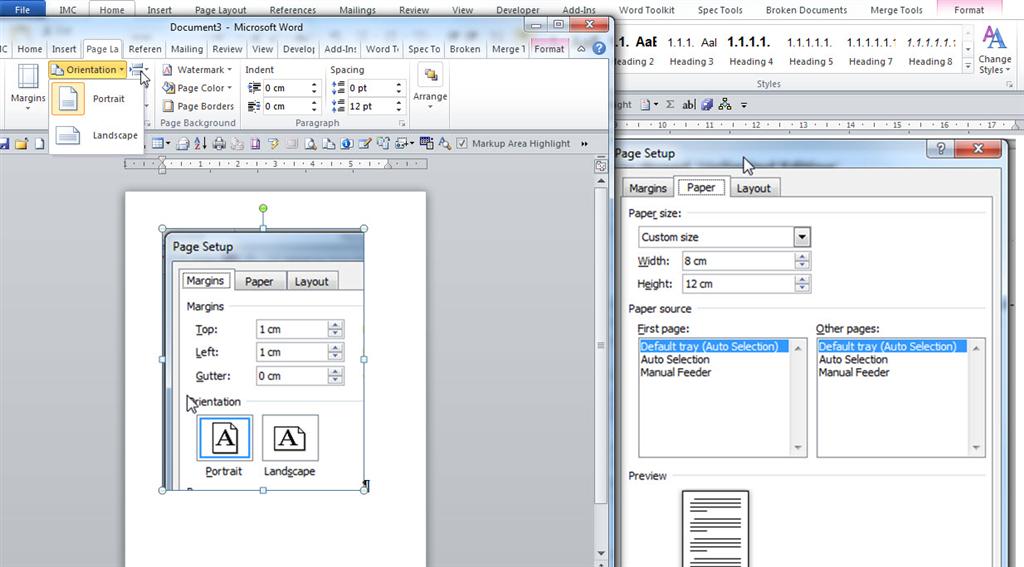The width and height of the screenshot is (1024, 567).
Task: Click the Open folder icon in quick toolbar
Action: pos(22,144)
